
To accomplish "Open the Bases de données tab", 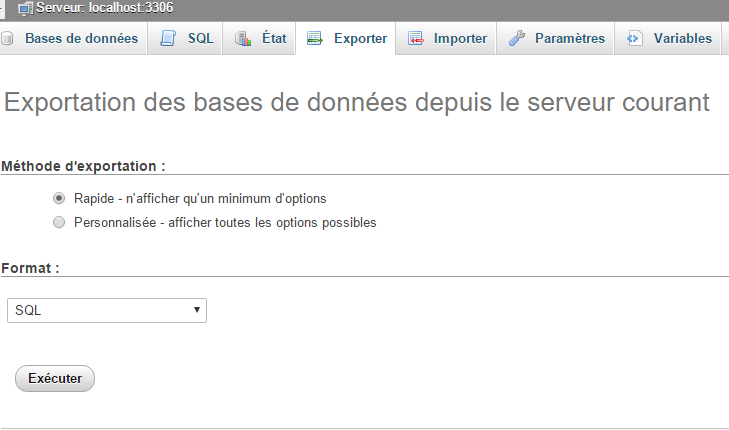I will coord(73,39).
